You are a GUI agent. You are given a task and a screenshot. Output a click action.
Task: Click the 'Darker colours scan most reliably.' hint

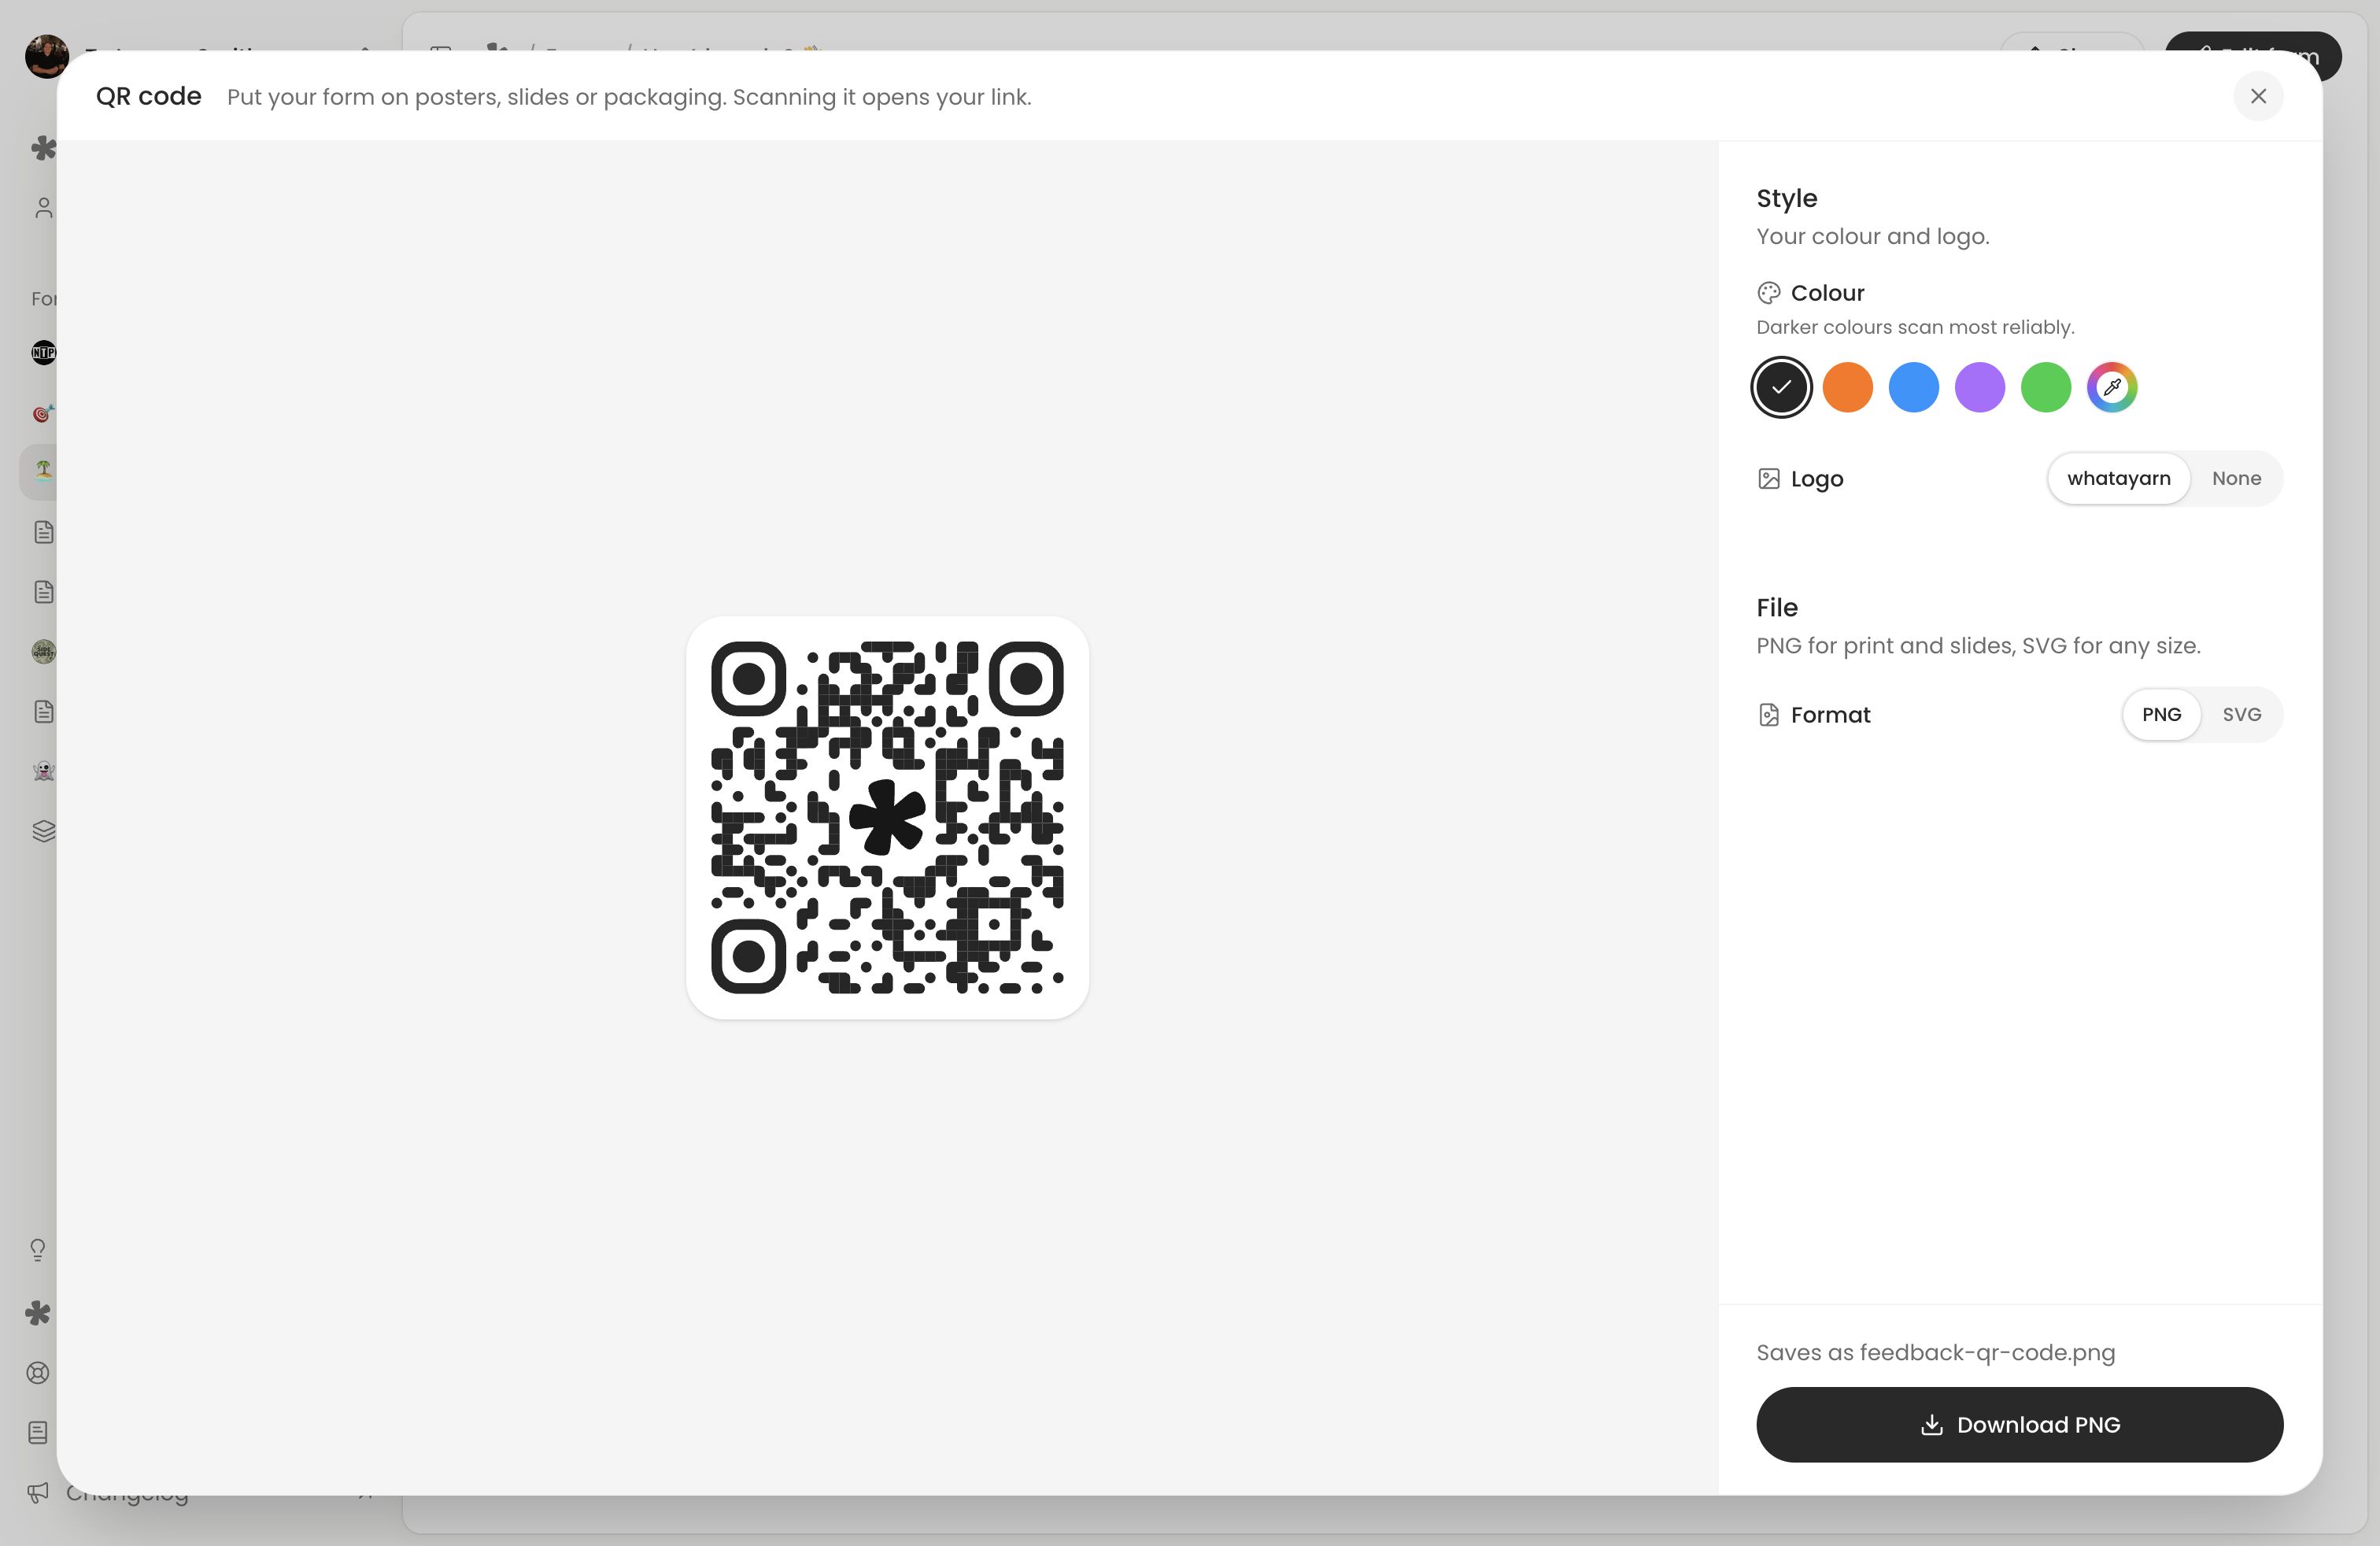click(x=1915, y=327)
